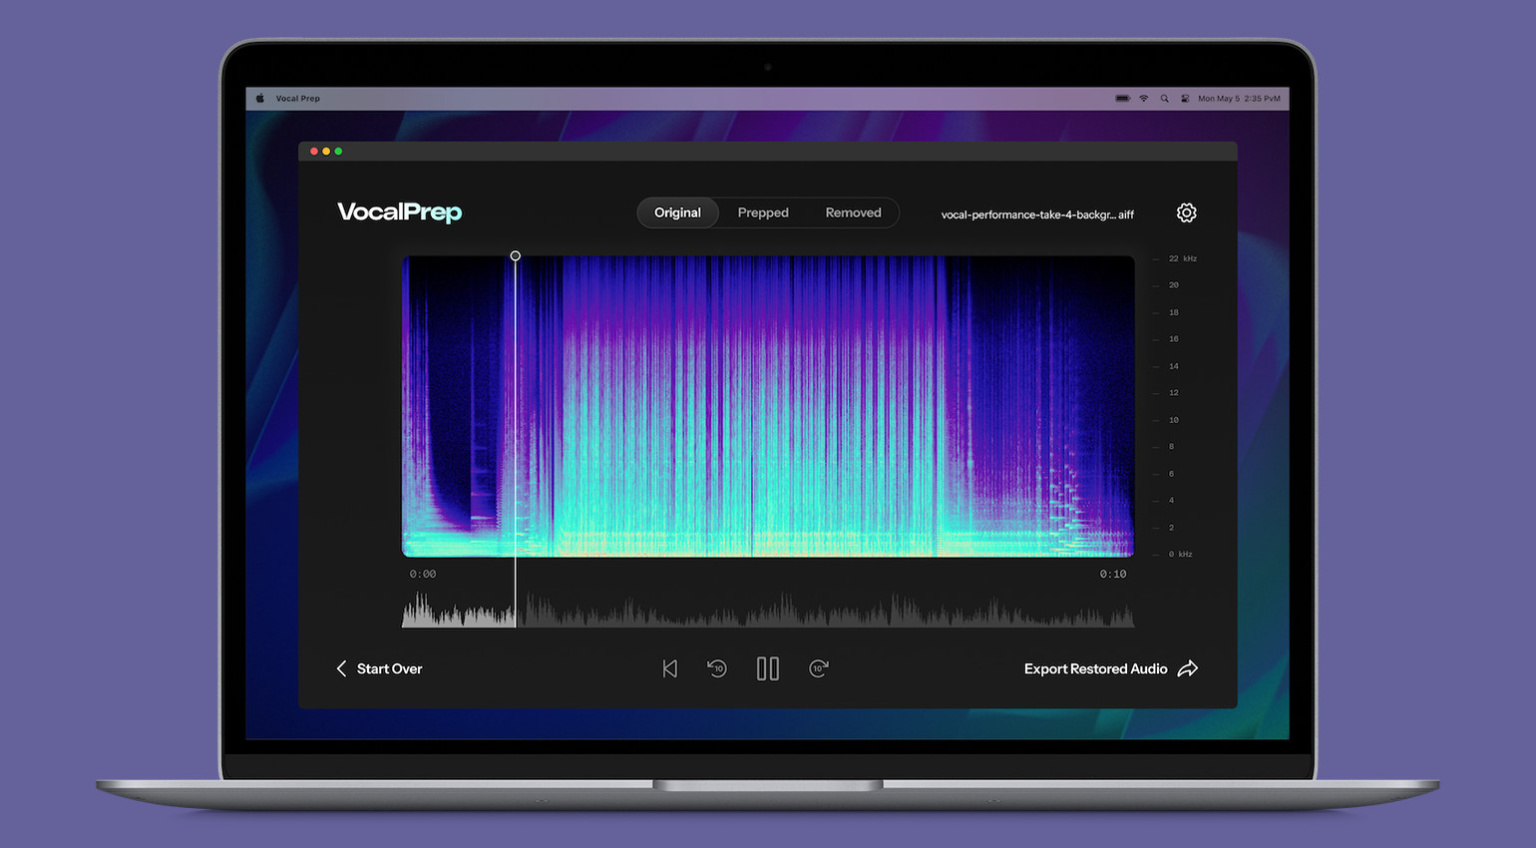Image resolution: width=1536 pixels, height=848 pixels.
Task: Switch to the Removed audio view
Action: (852, 212)
